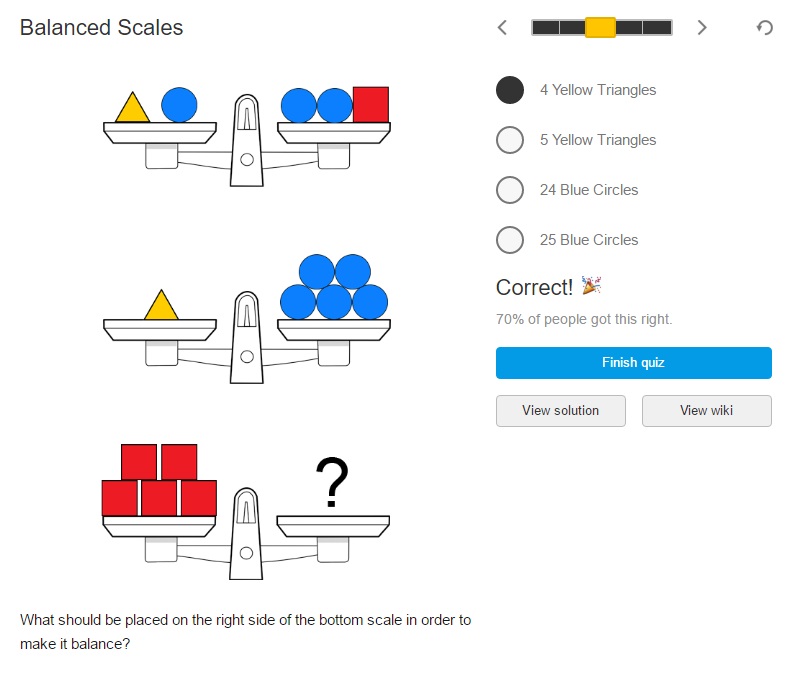
Task: Select the second progress bar segment
Action: (x=572, y=28)
